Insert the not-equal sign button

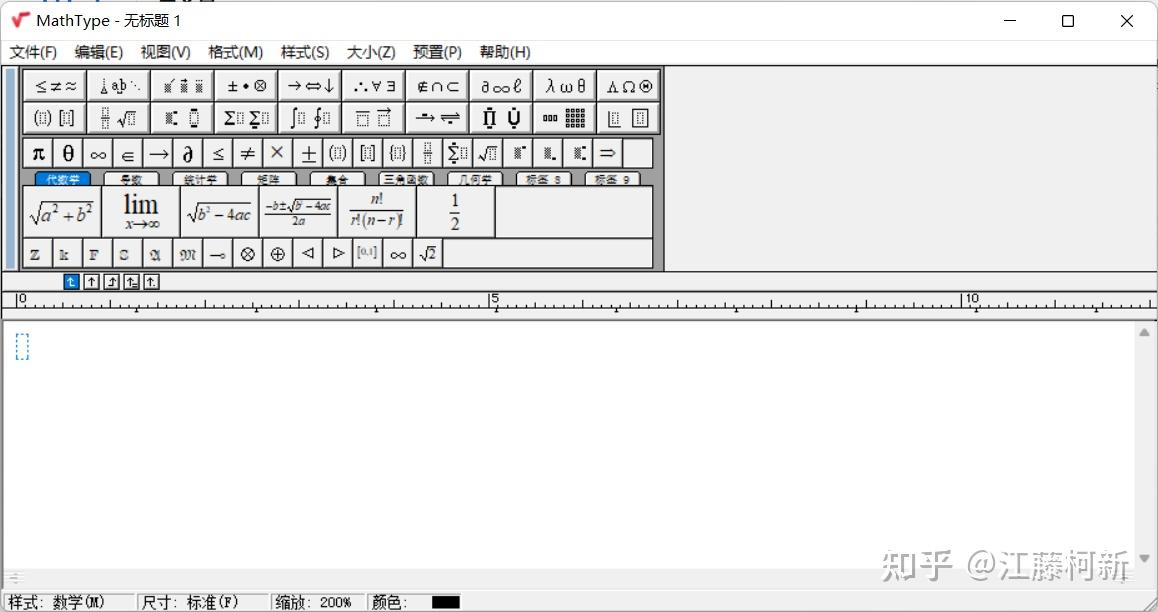point(248,154)
